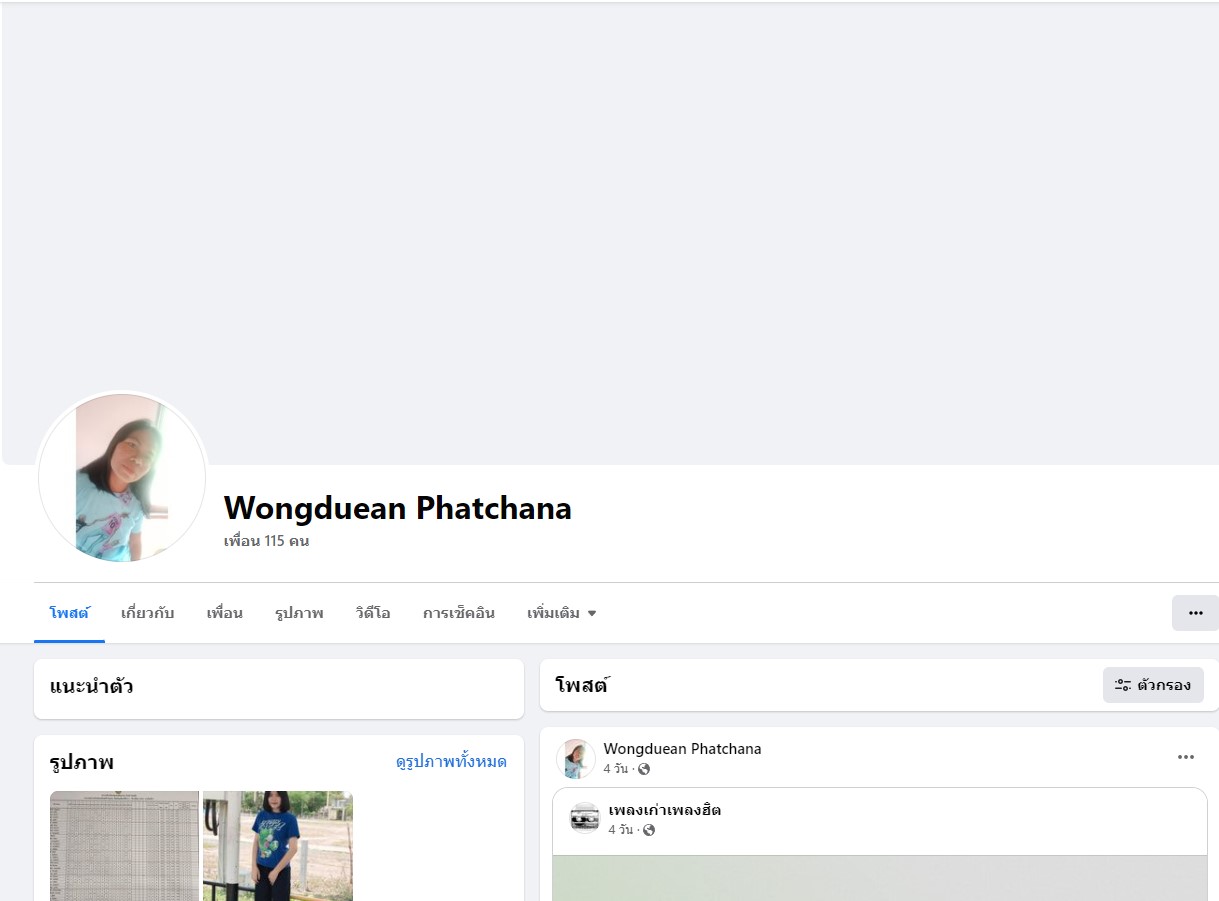1219x901 pixels.
Task: Click the 4 วัน timestamp under Wongduean Phatchana
Action: (615, 769)
